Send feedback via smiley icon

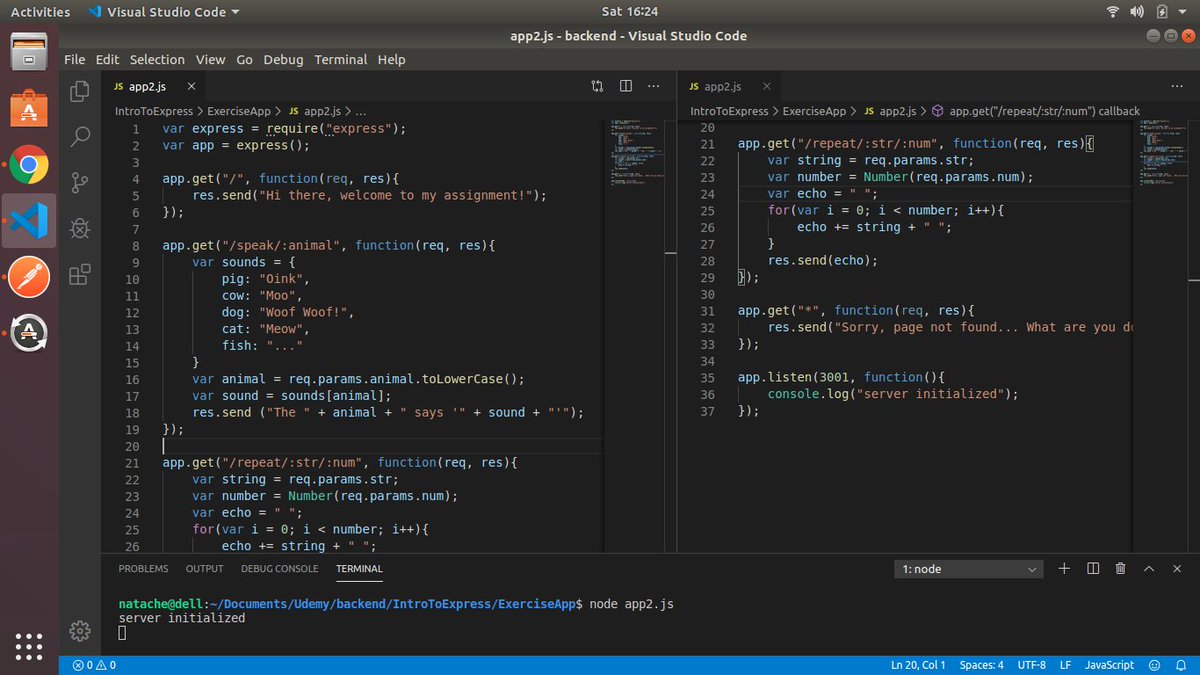[1155, 665]
